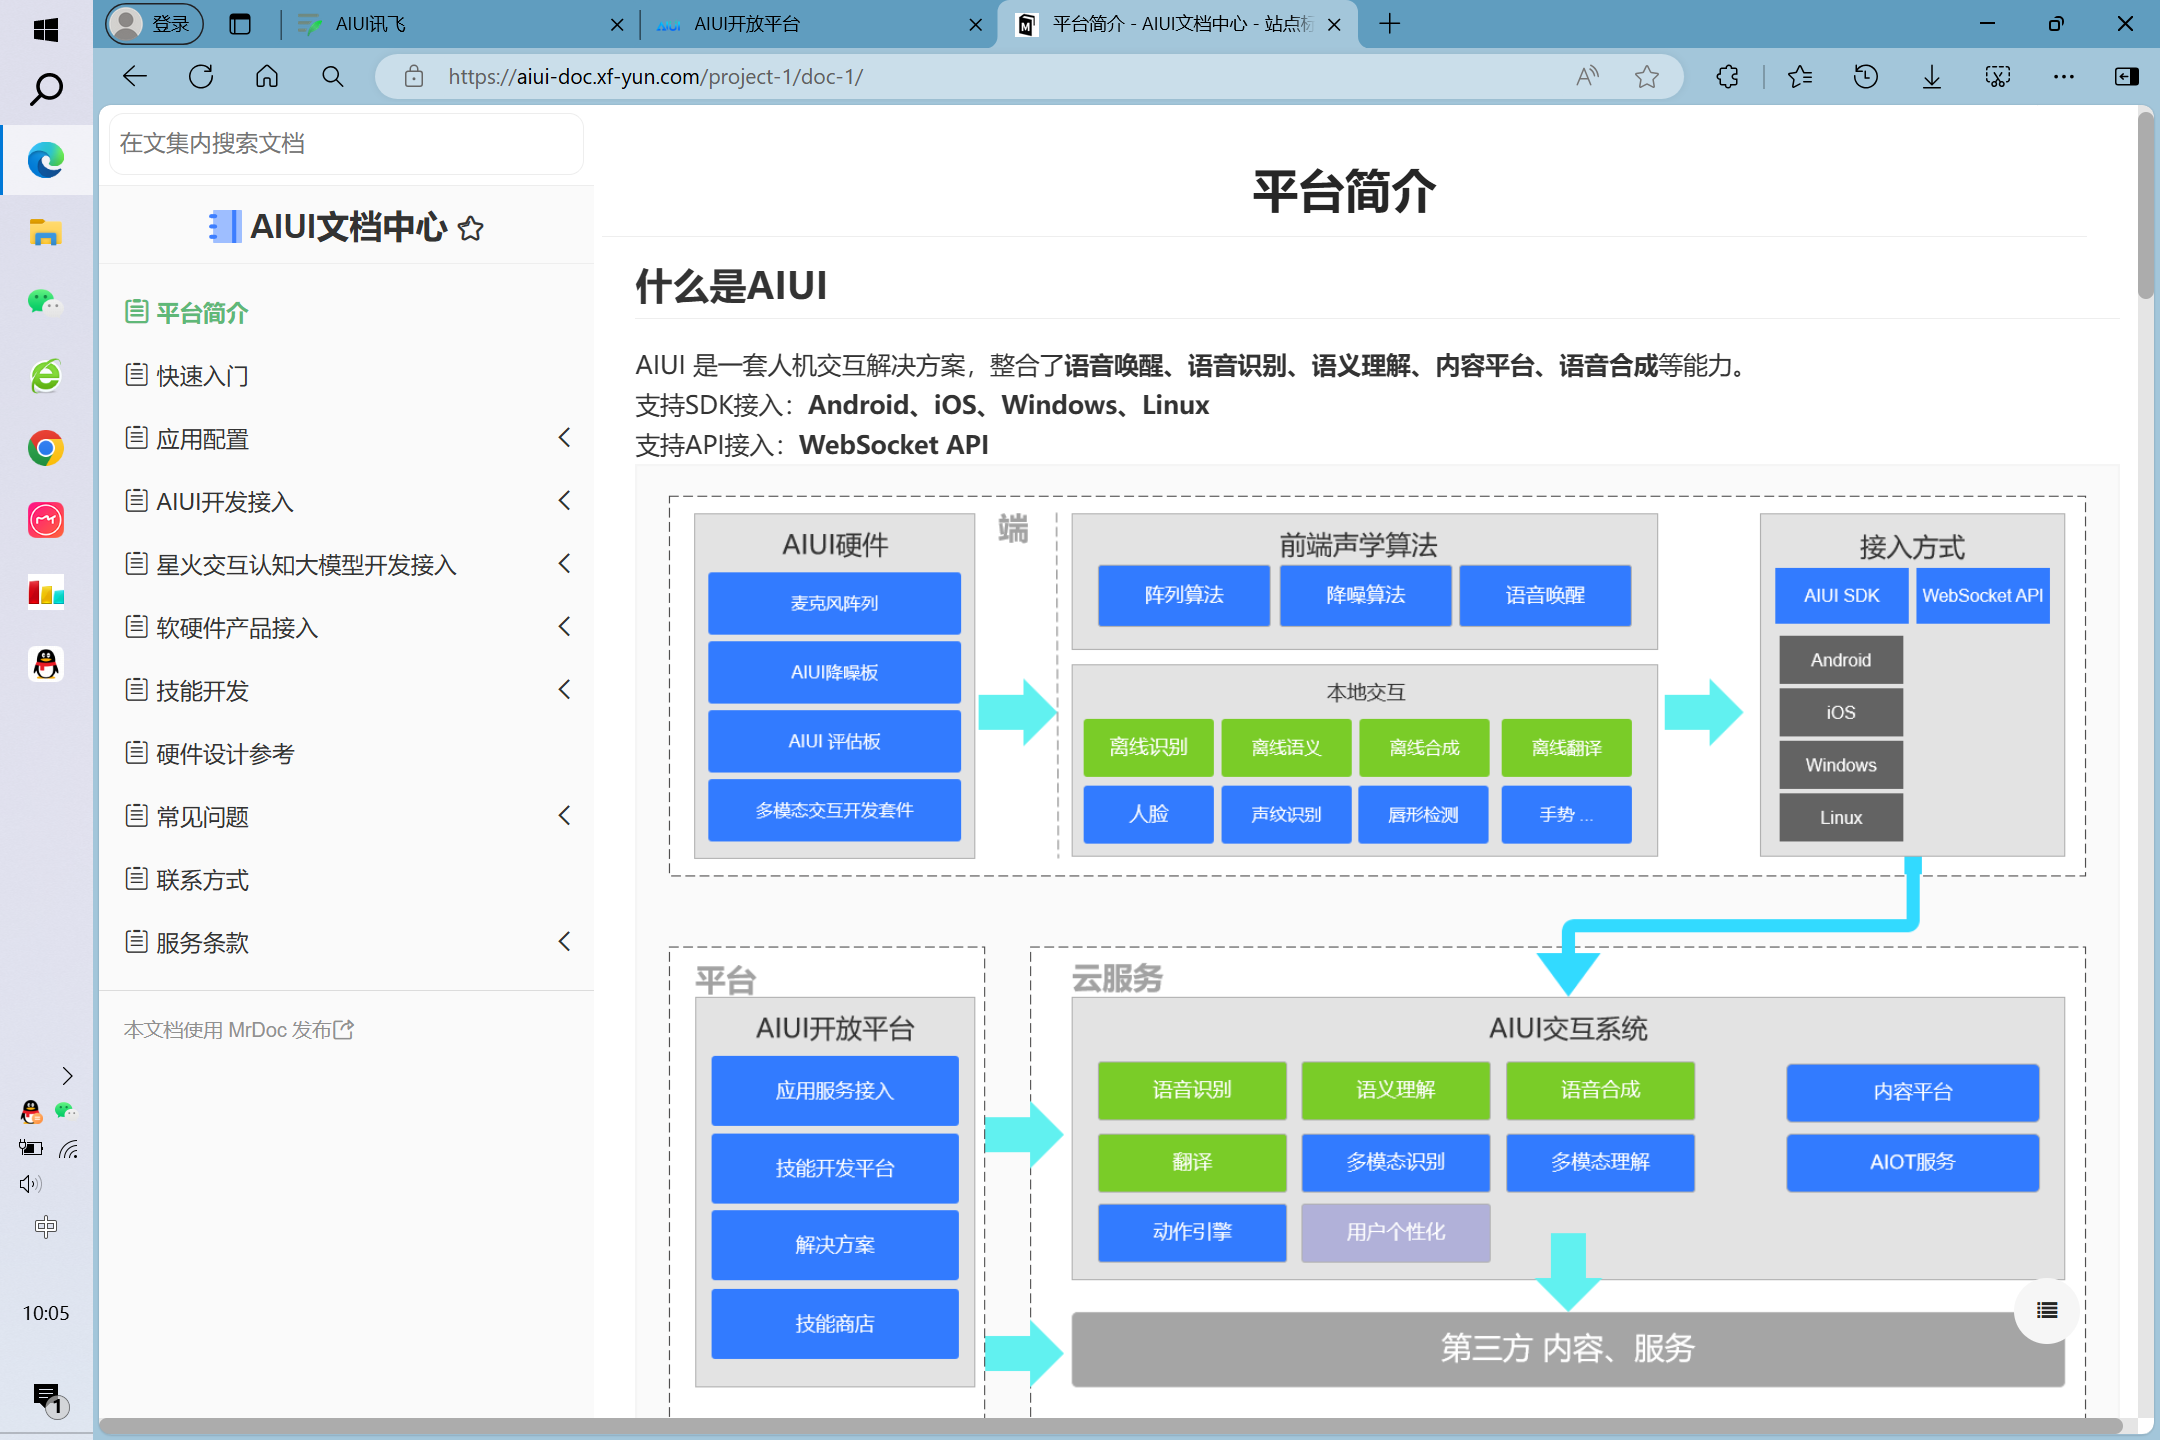Launch File Explorer from taskbar
Viewport: 2160px width, 1440px height.
(46, 232)
